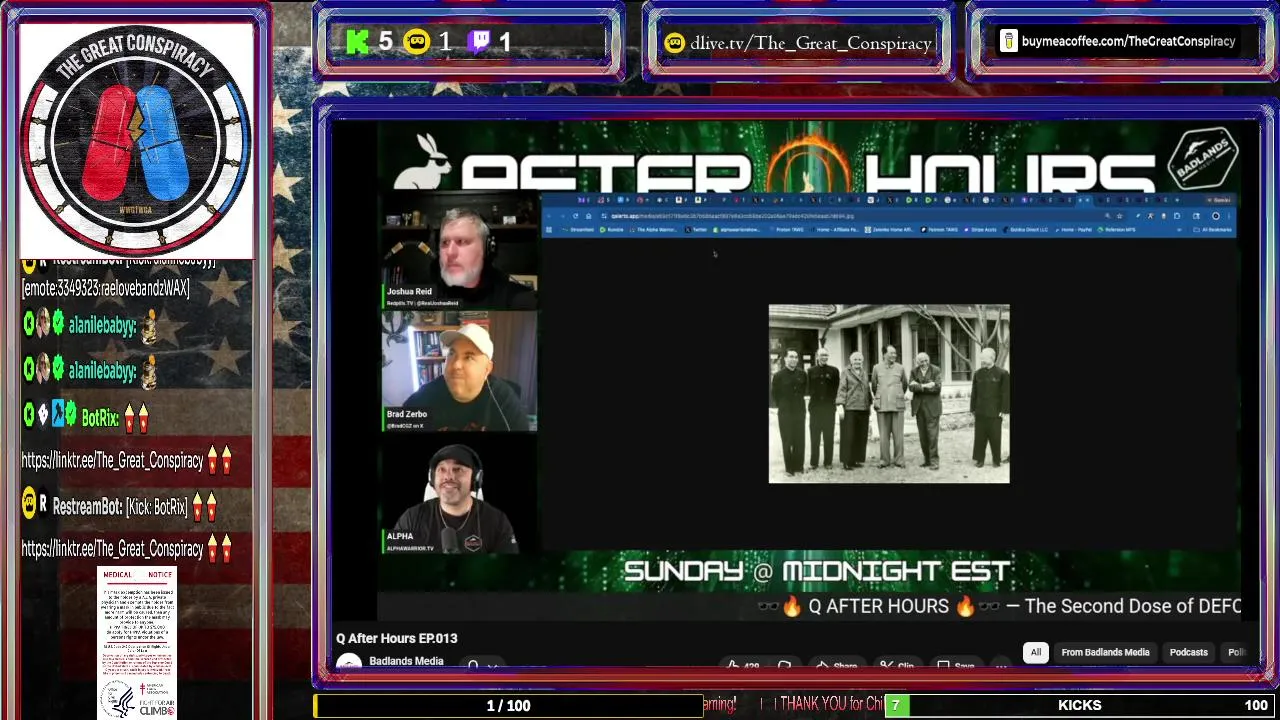This screenshot has height=720, width=1280.
Task: Click the Q After Hours EP.013 title
Action: (396, 638)
